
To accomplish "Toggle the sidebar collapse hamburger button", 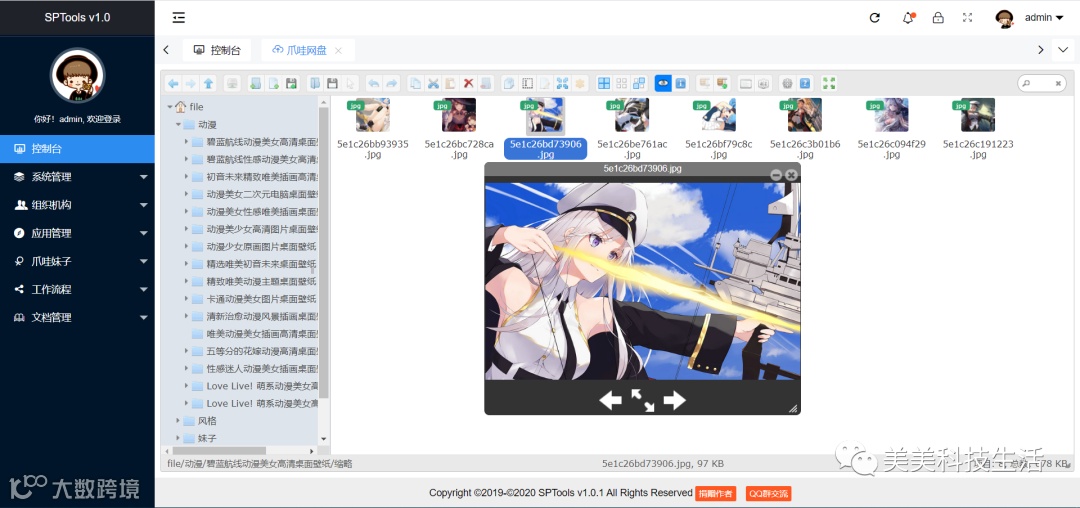I will pos(178,18).
